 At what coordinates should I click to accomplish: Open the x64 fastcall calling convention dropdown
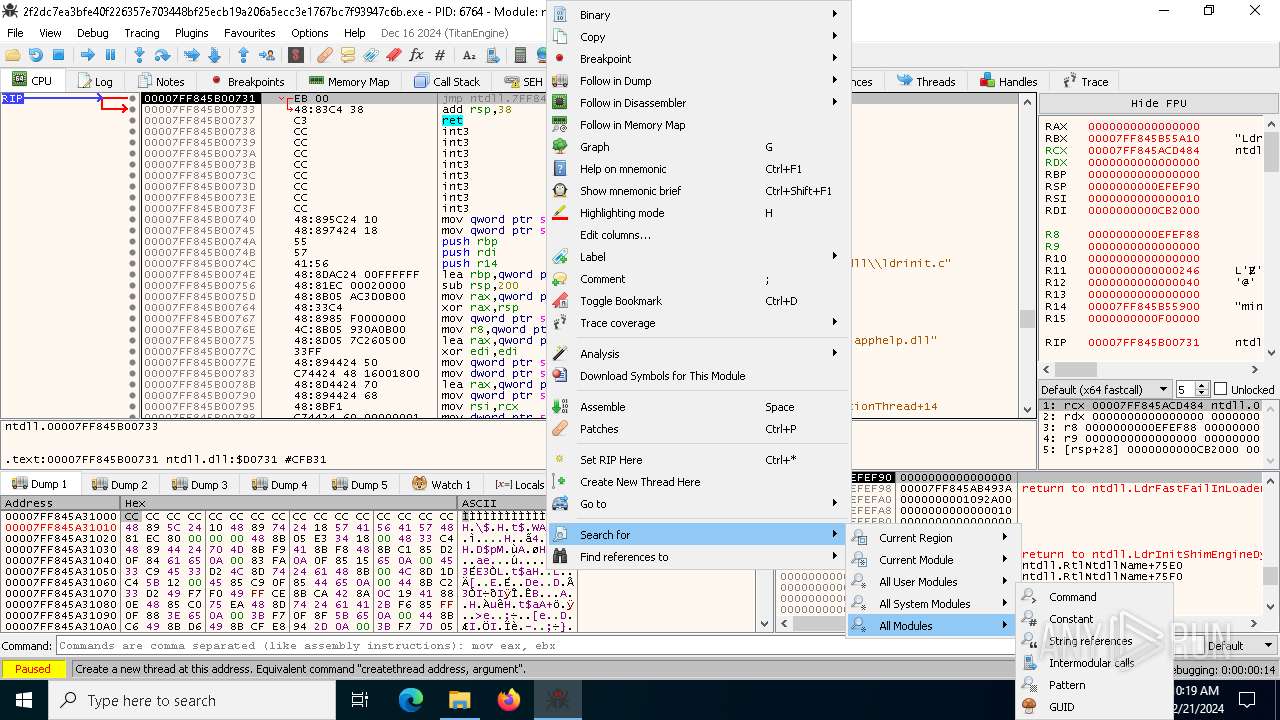1105,389
